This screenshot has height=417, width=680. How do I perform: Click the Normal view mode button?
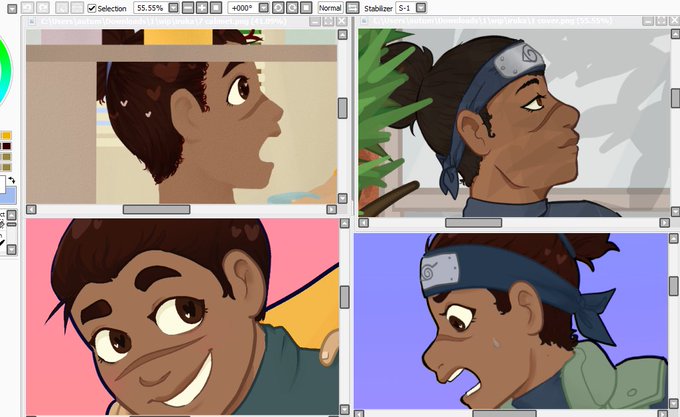pyautogui.click(x=330, y=8)
